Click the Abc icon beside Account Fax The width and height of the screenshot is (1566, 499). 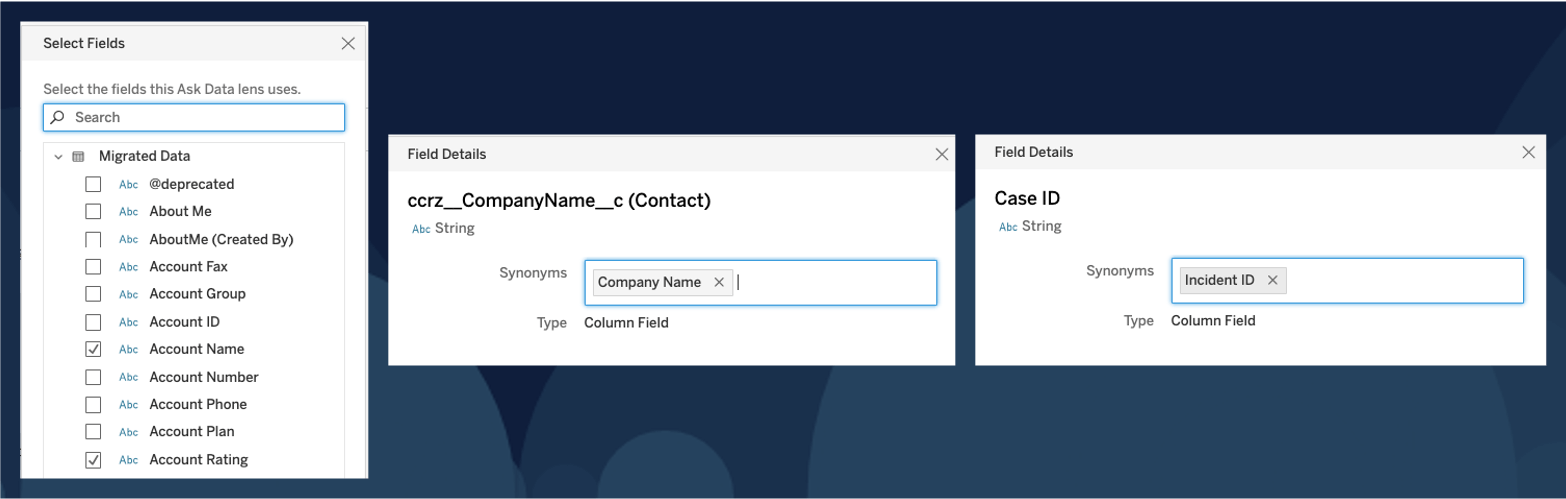click(128, 267)
